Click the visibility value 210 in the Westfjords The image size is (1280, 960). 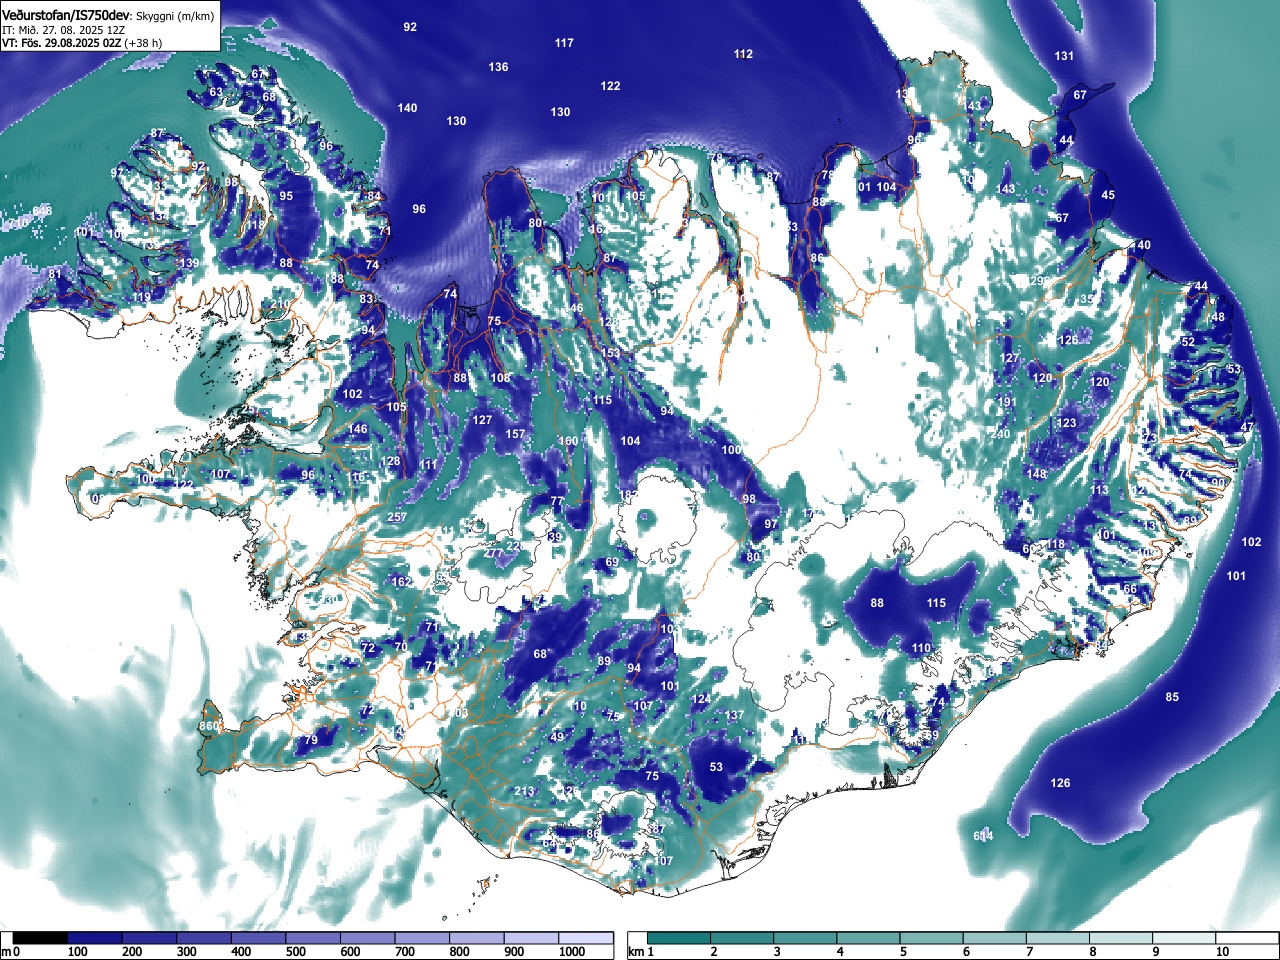coord(281,304)
